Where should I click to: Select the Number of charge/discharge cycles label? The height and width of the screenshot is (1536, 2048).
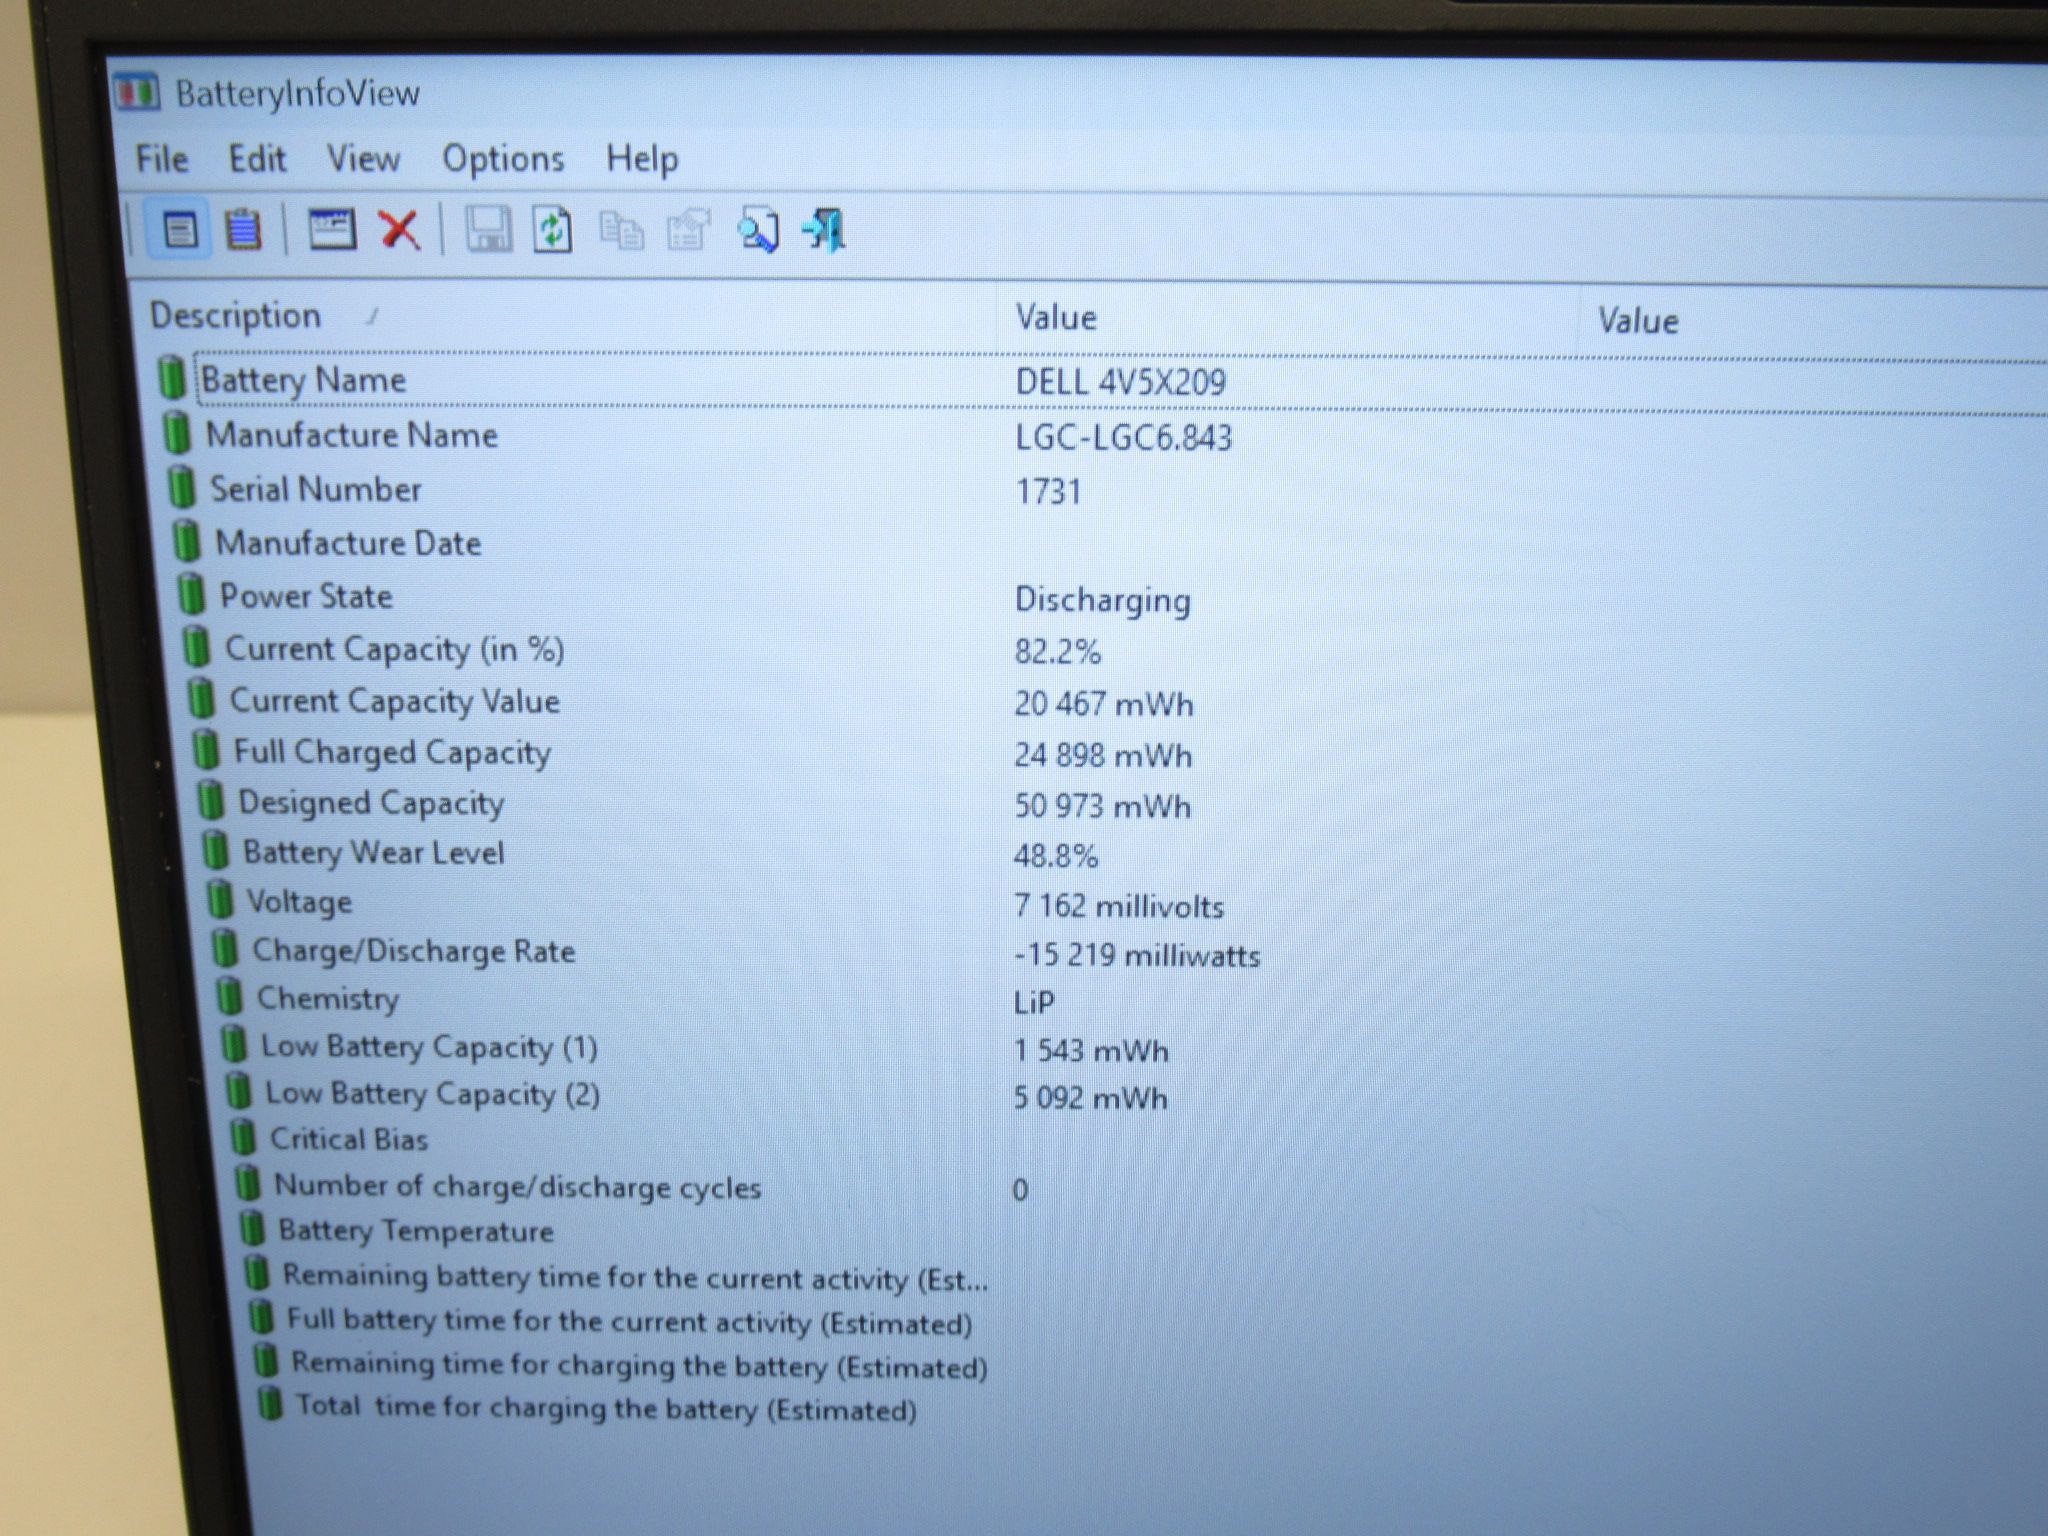517,1187
